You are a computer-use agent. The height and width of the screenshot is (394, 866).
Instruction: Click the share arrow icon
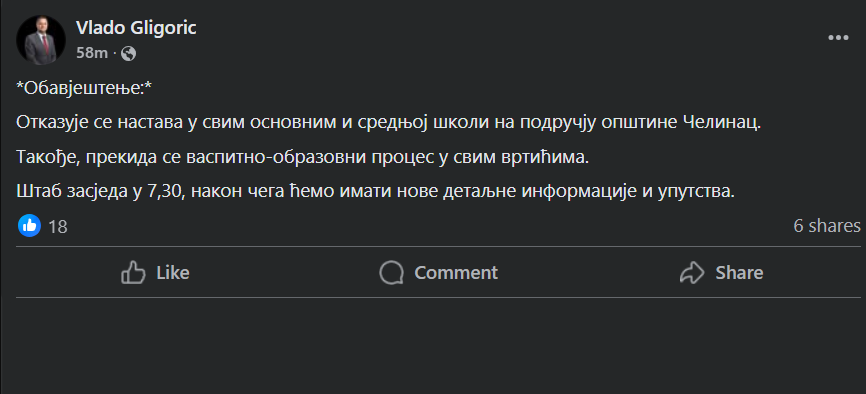point(692,272)
